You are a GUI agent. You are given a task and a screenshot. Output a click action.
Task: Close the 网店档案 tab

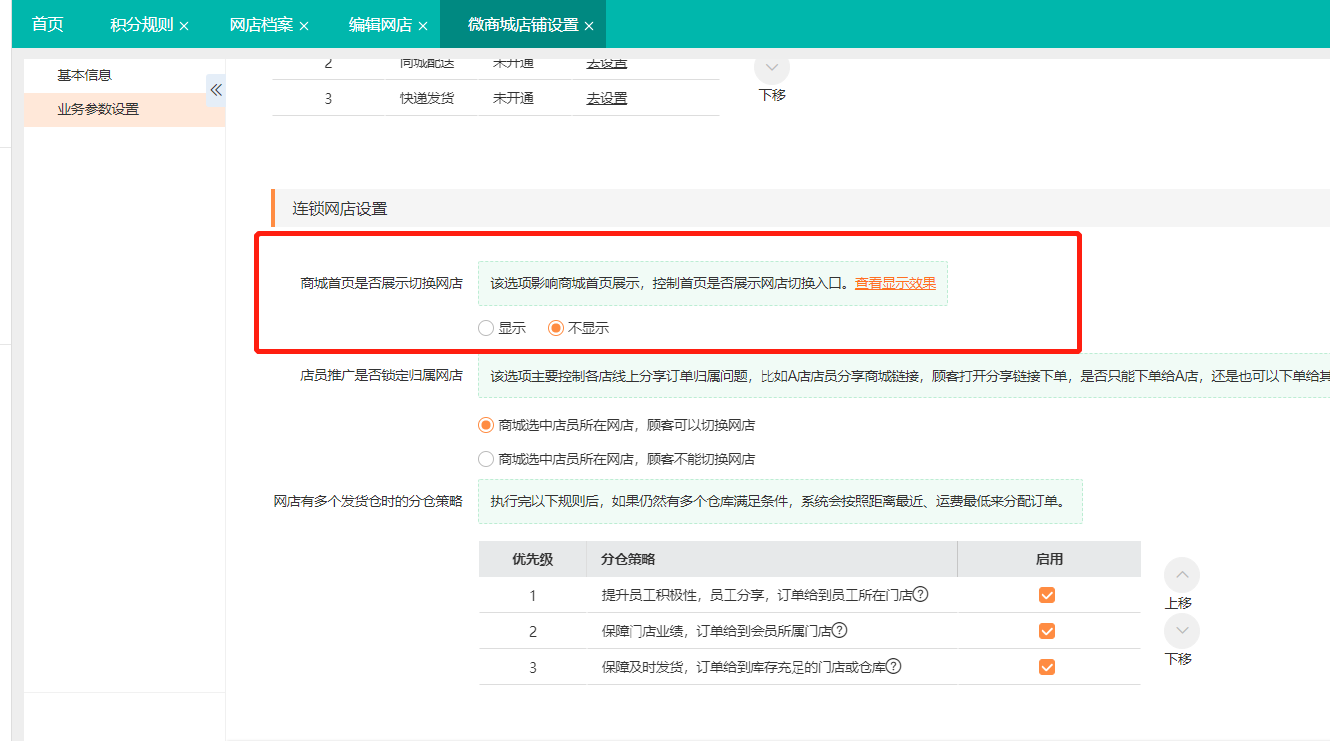click(304, 26)
